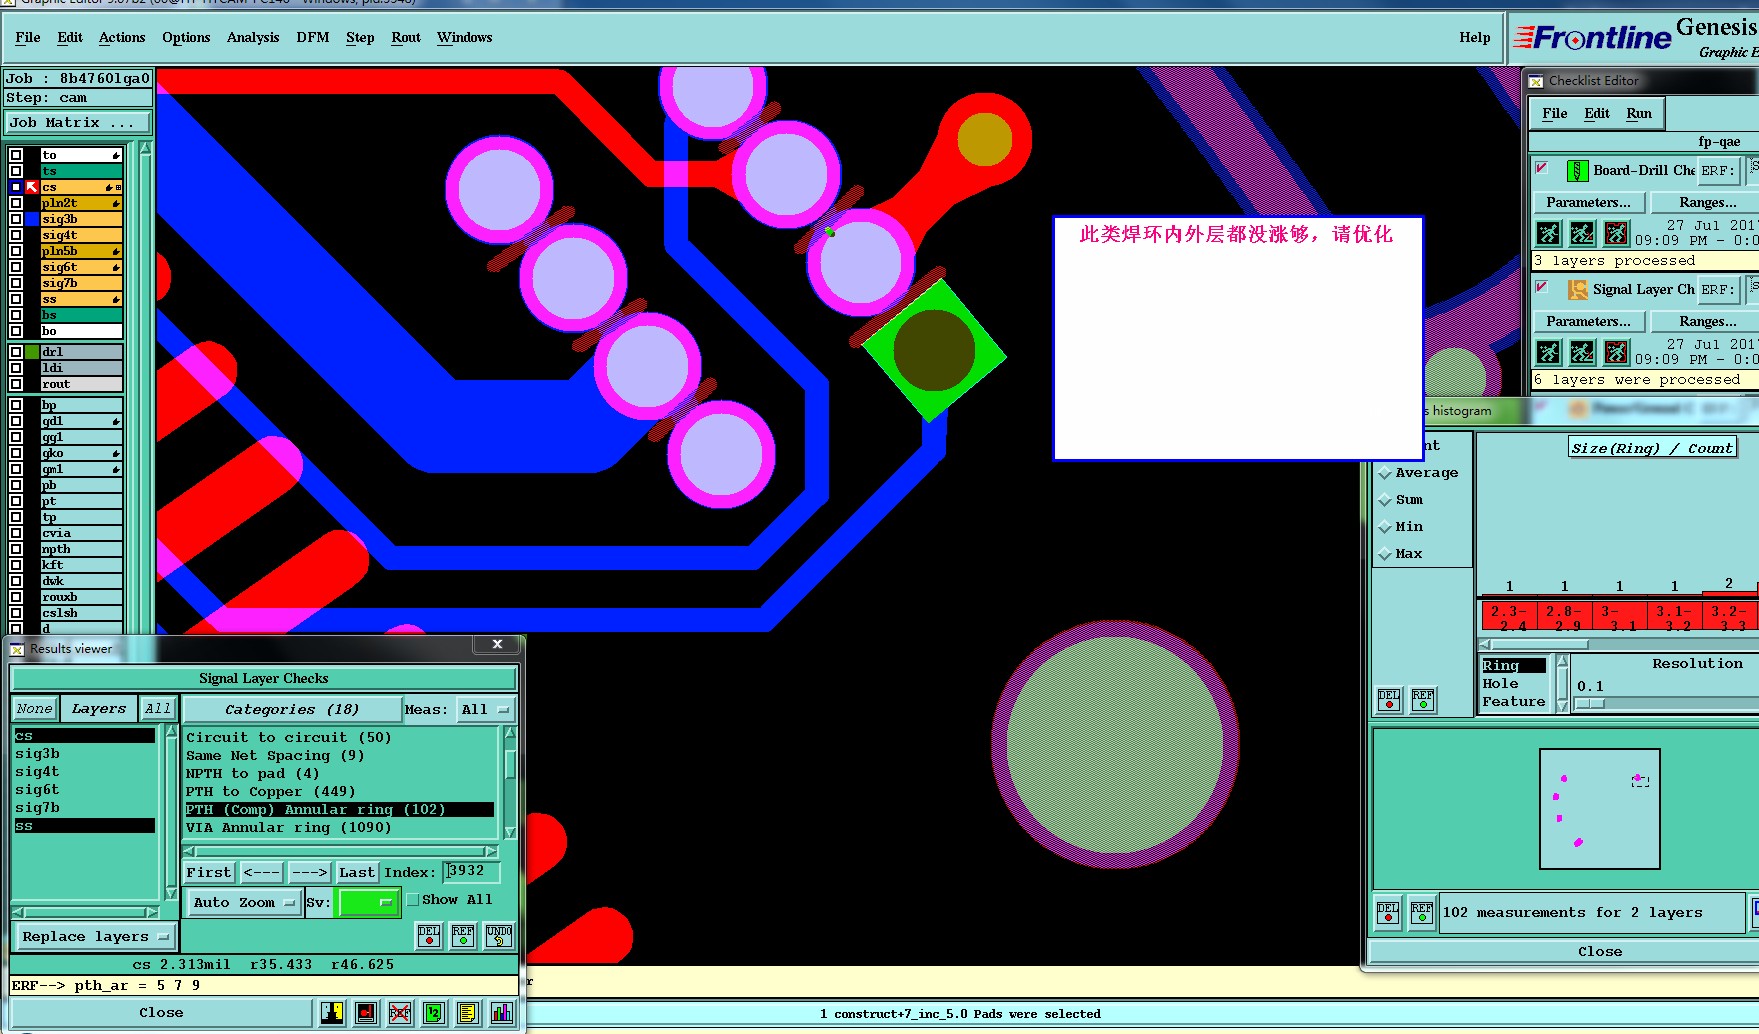The height and width of the screenshot is (1034, 1759).
Task: Open the Size(Ring) / Count selector
Action: click(1652, 448)
